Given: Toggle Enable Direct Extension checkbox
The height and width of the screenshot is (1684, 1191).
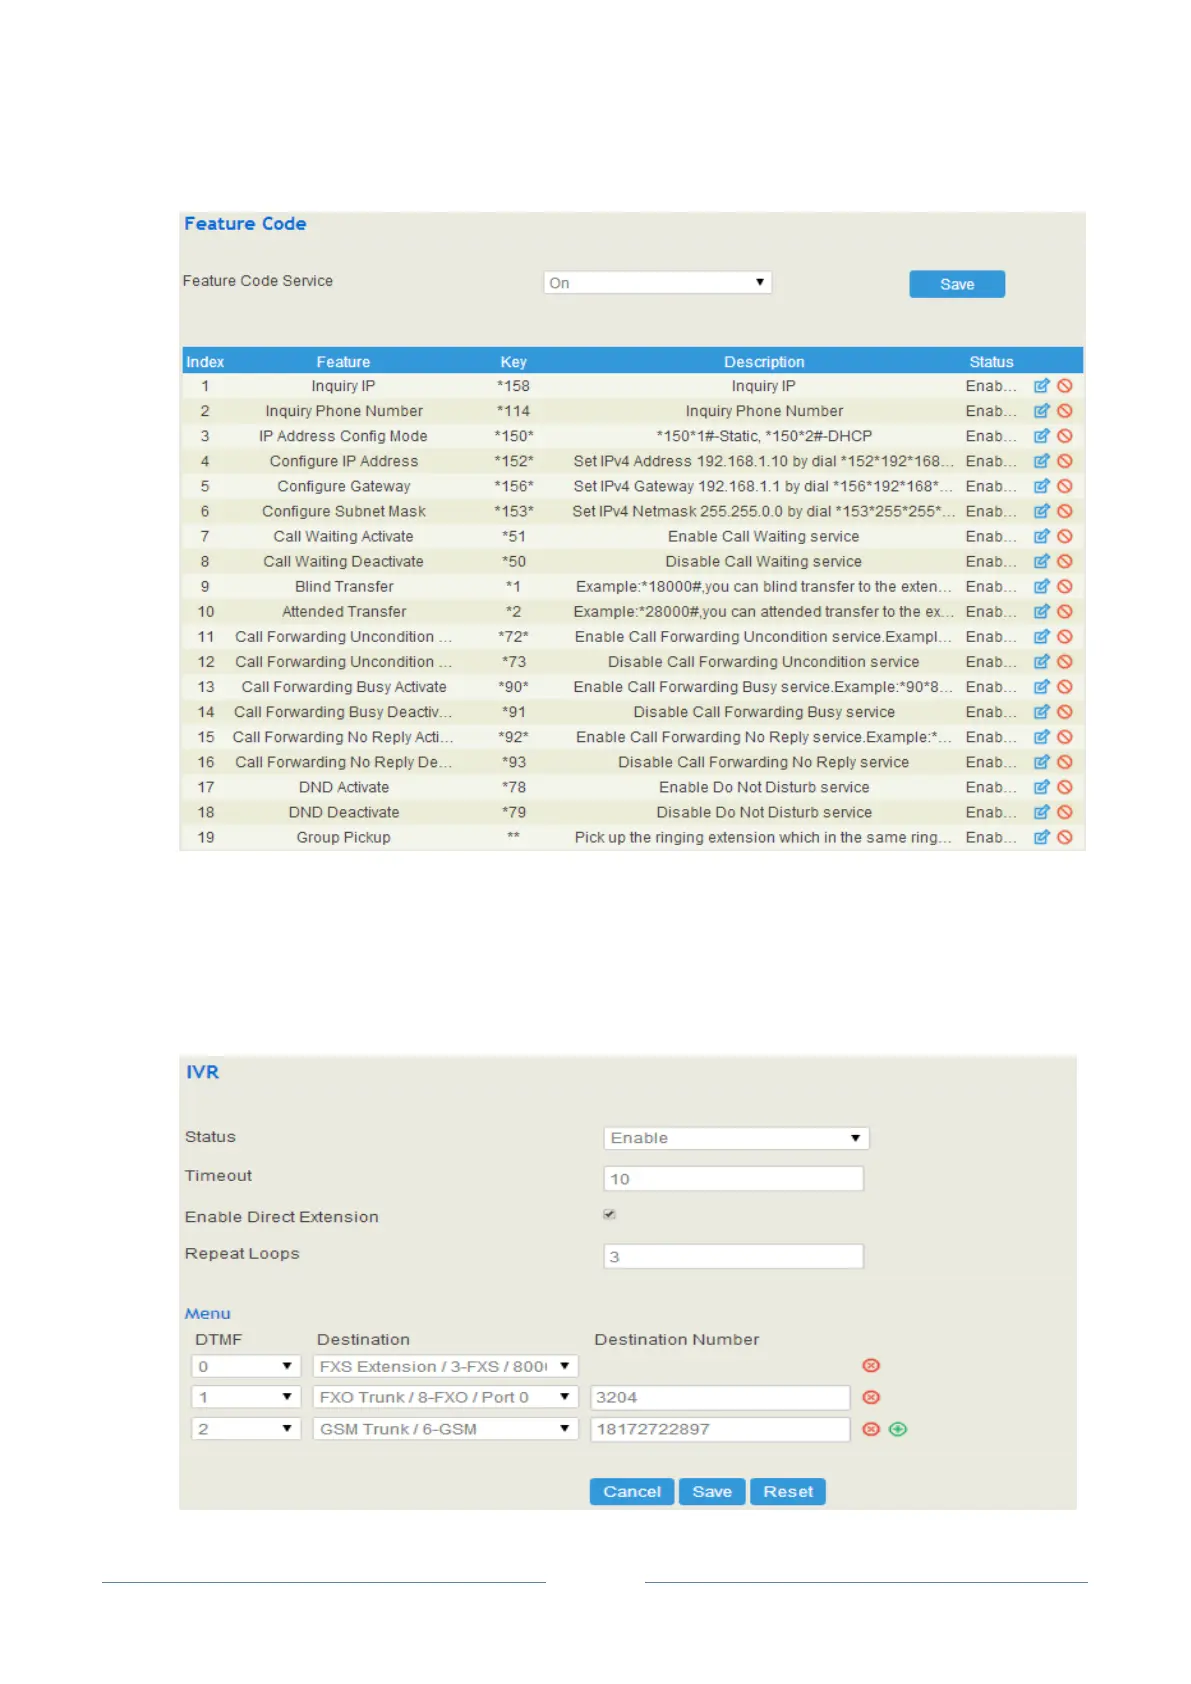Looking at the screenshot, I should pos(609,1214).
